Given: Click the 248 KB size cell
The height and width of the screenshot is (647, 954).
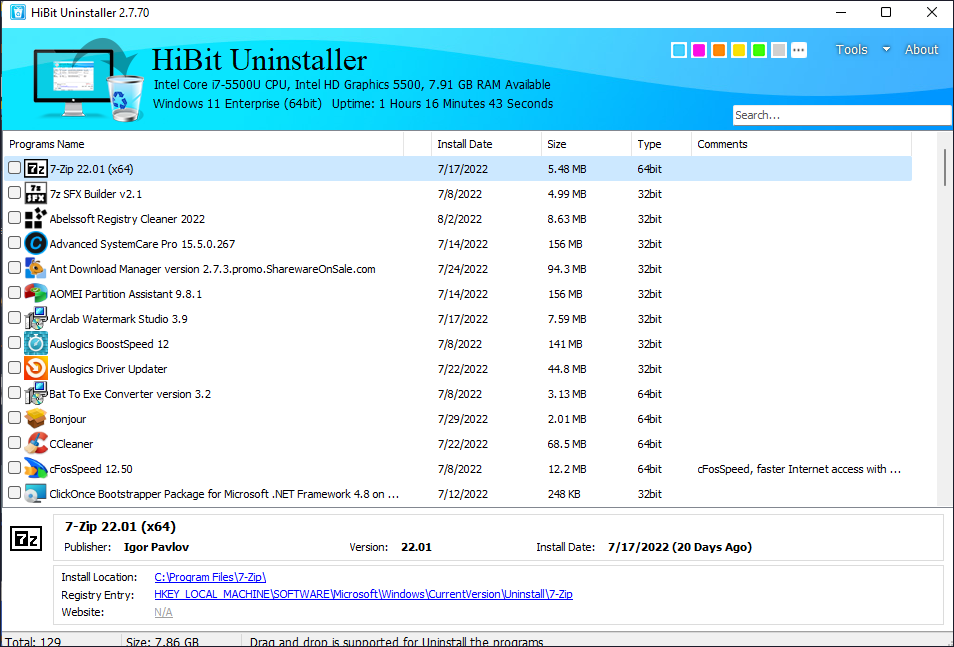Looking at the screenshot, I should click(x=565, y=494).
